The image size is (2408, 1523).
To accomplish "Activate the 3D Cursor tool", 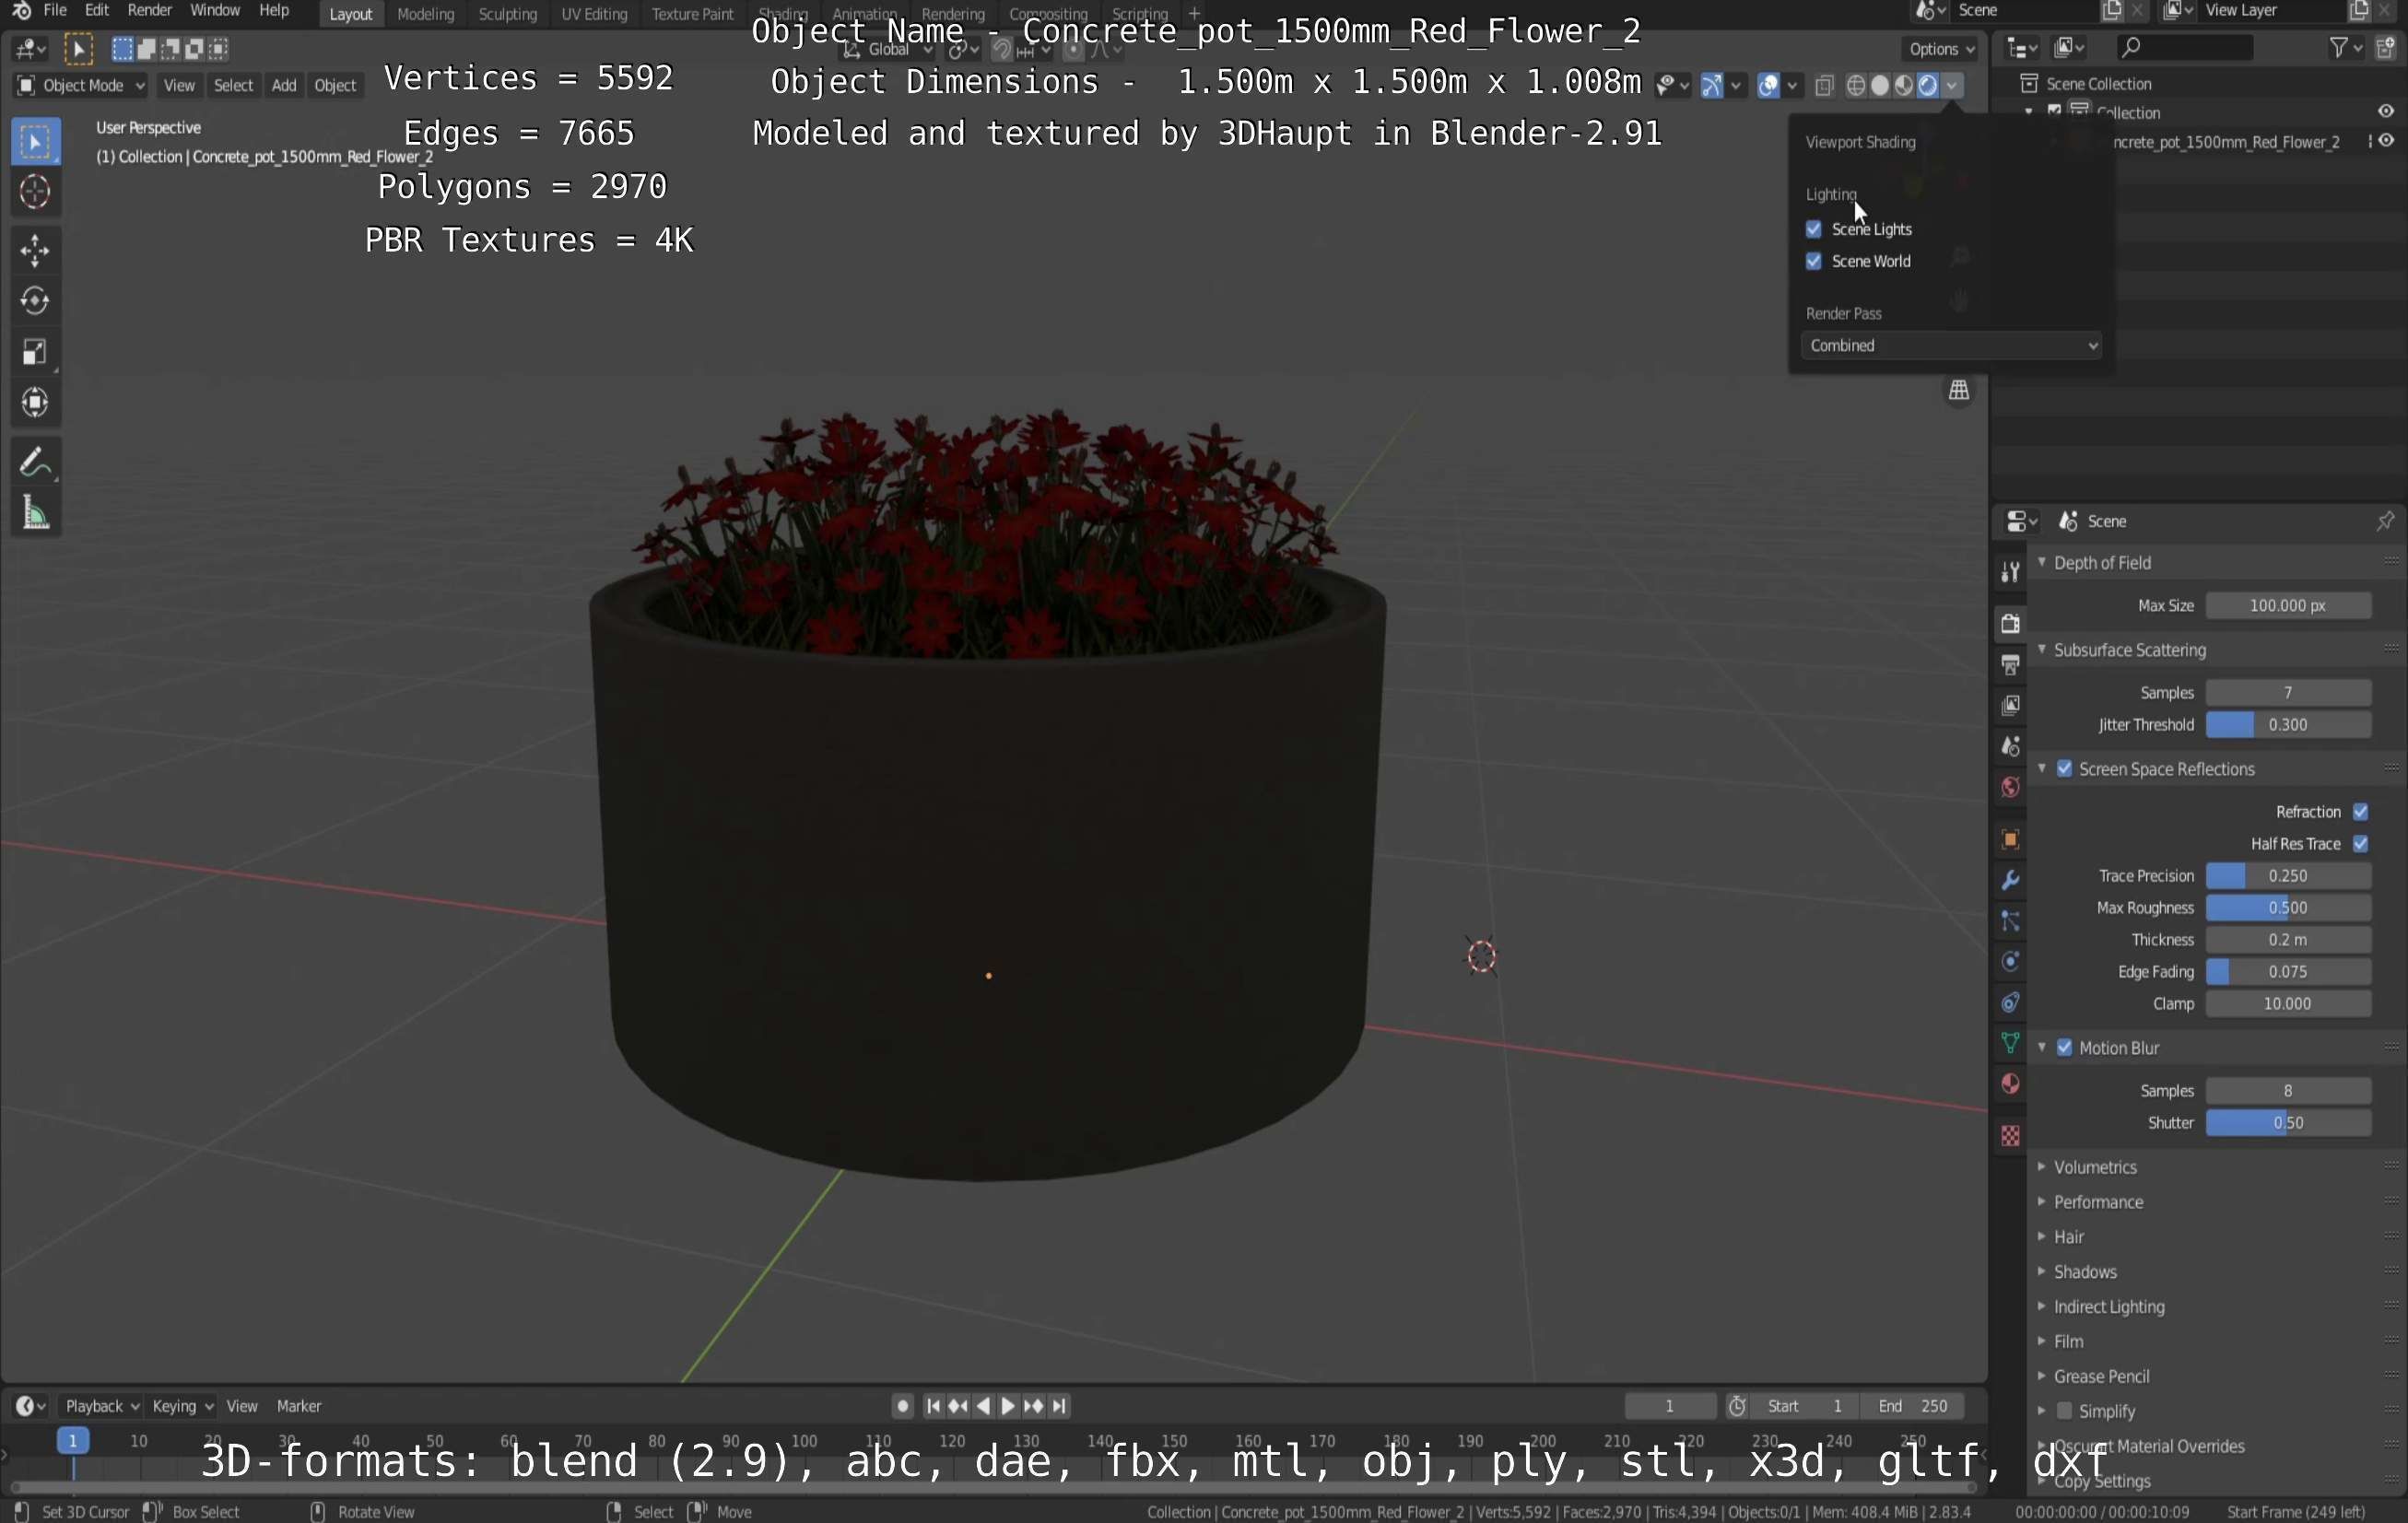I will coord(35,192).
